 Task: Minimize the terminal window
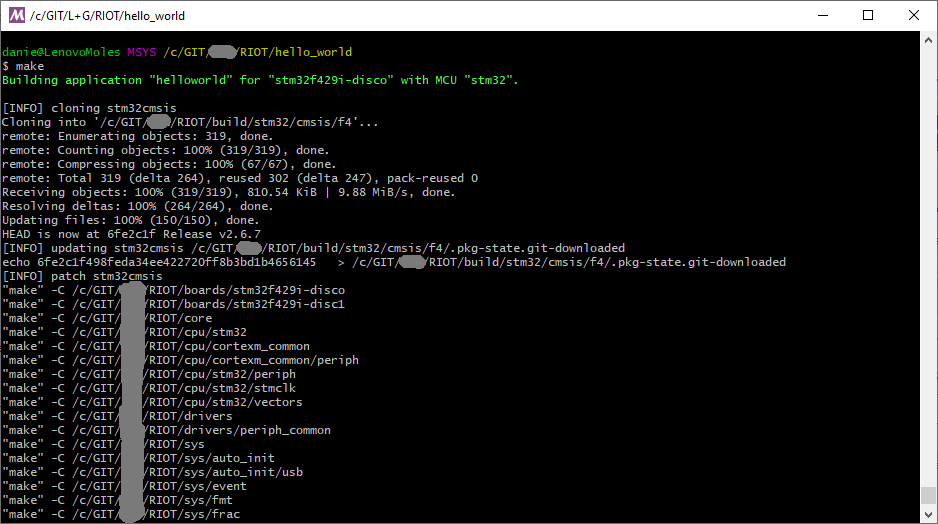click(x=822, y=15)
